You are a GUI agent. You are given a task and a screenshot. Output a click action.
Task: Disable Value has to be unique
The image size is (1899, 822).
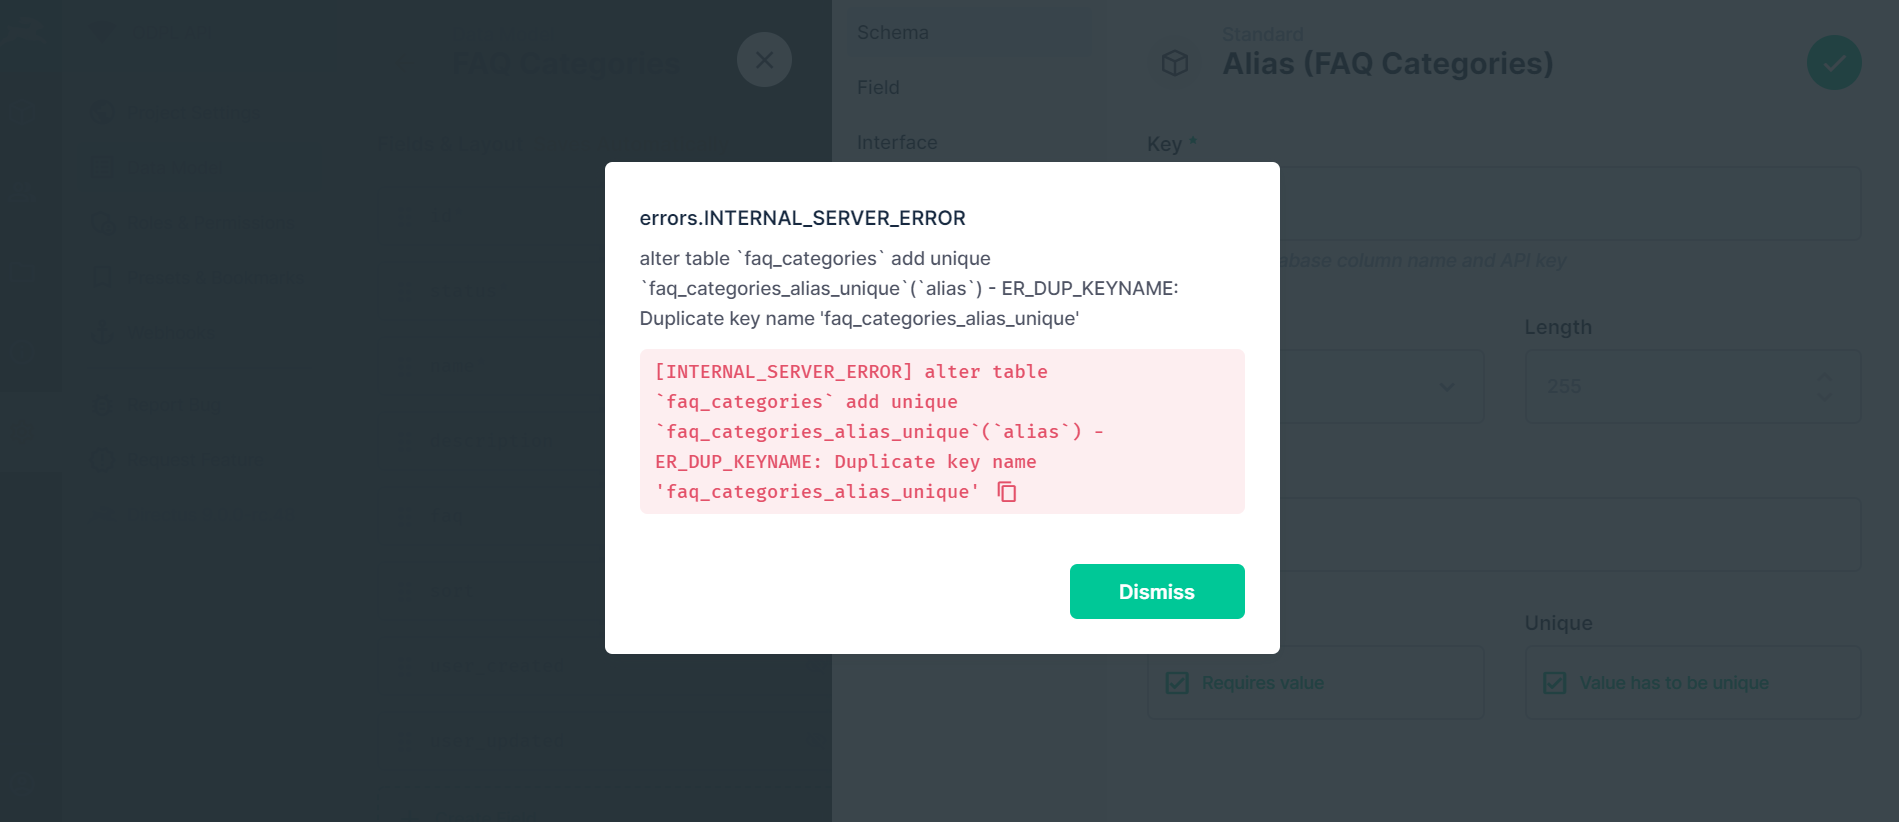click(x=1553, y=682)
